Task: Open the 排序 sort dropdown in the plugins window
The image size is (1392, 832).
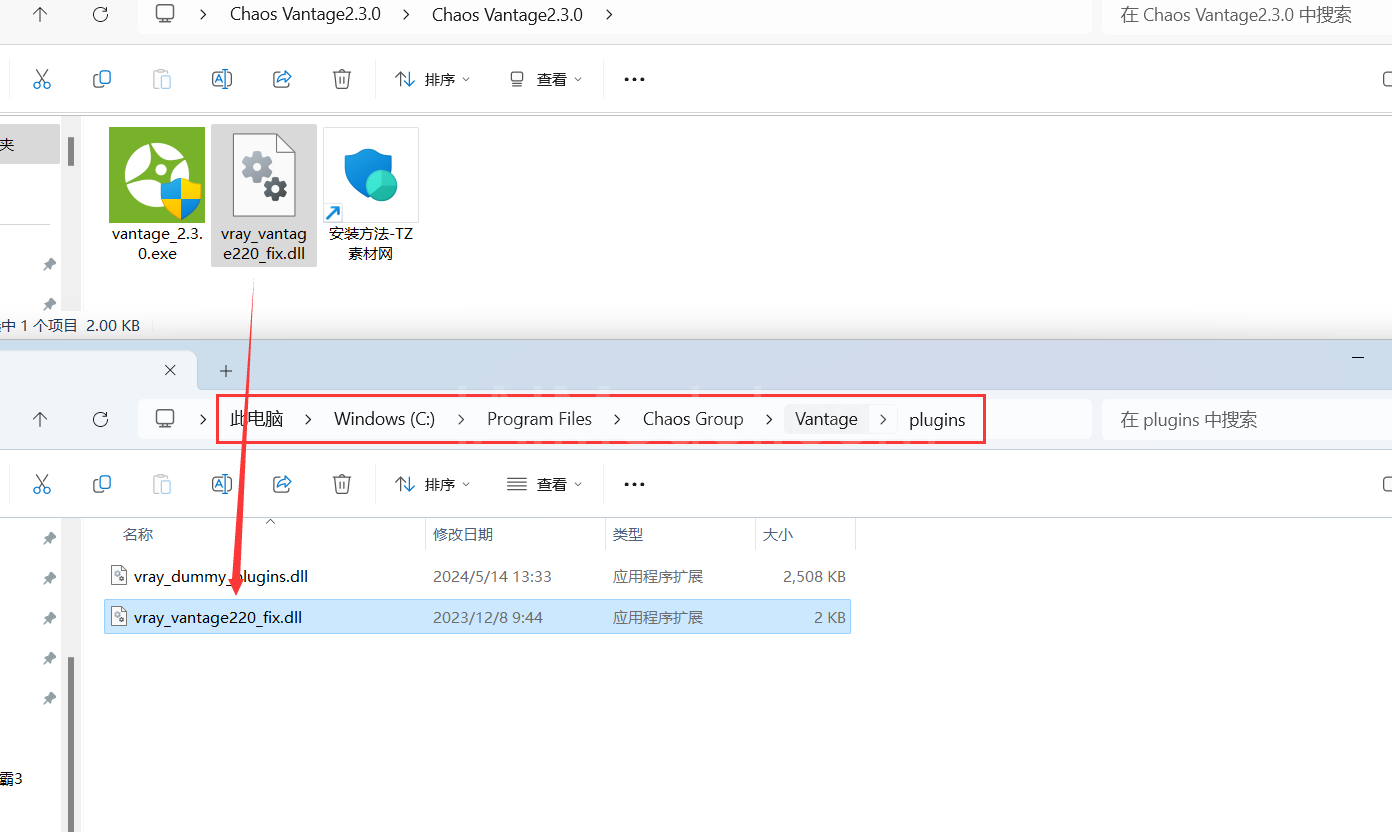Action: pyautogui.click(x=432, y=484)
